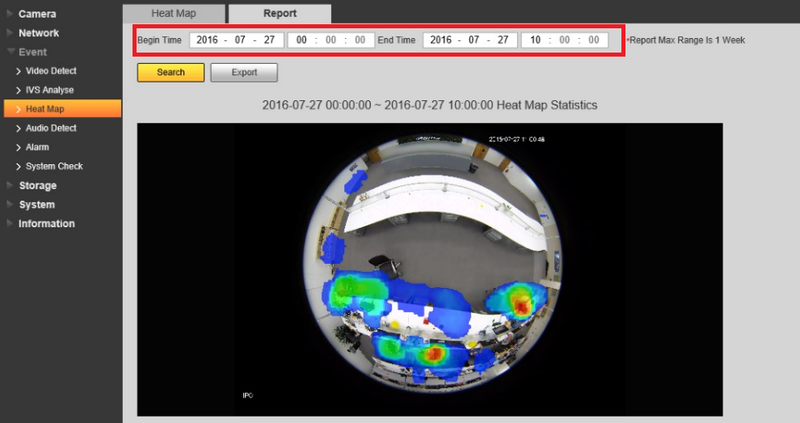Open the Video Detect page
This screenshot has height=423, width=800.
[x=51, y=71]
